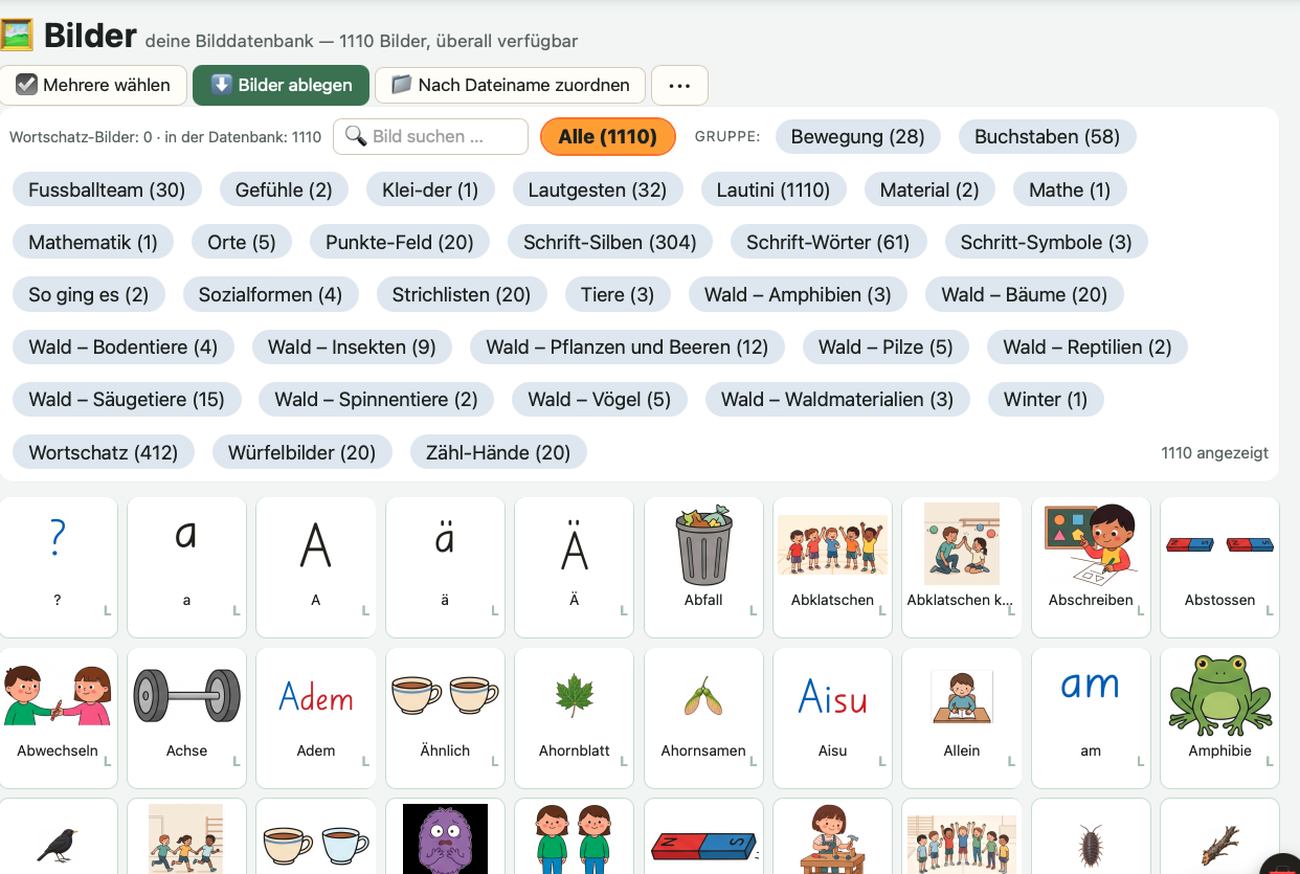Filter by Wald – Säugetiere (15)

127,399
